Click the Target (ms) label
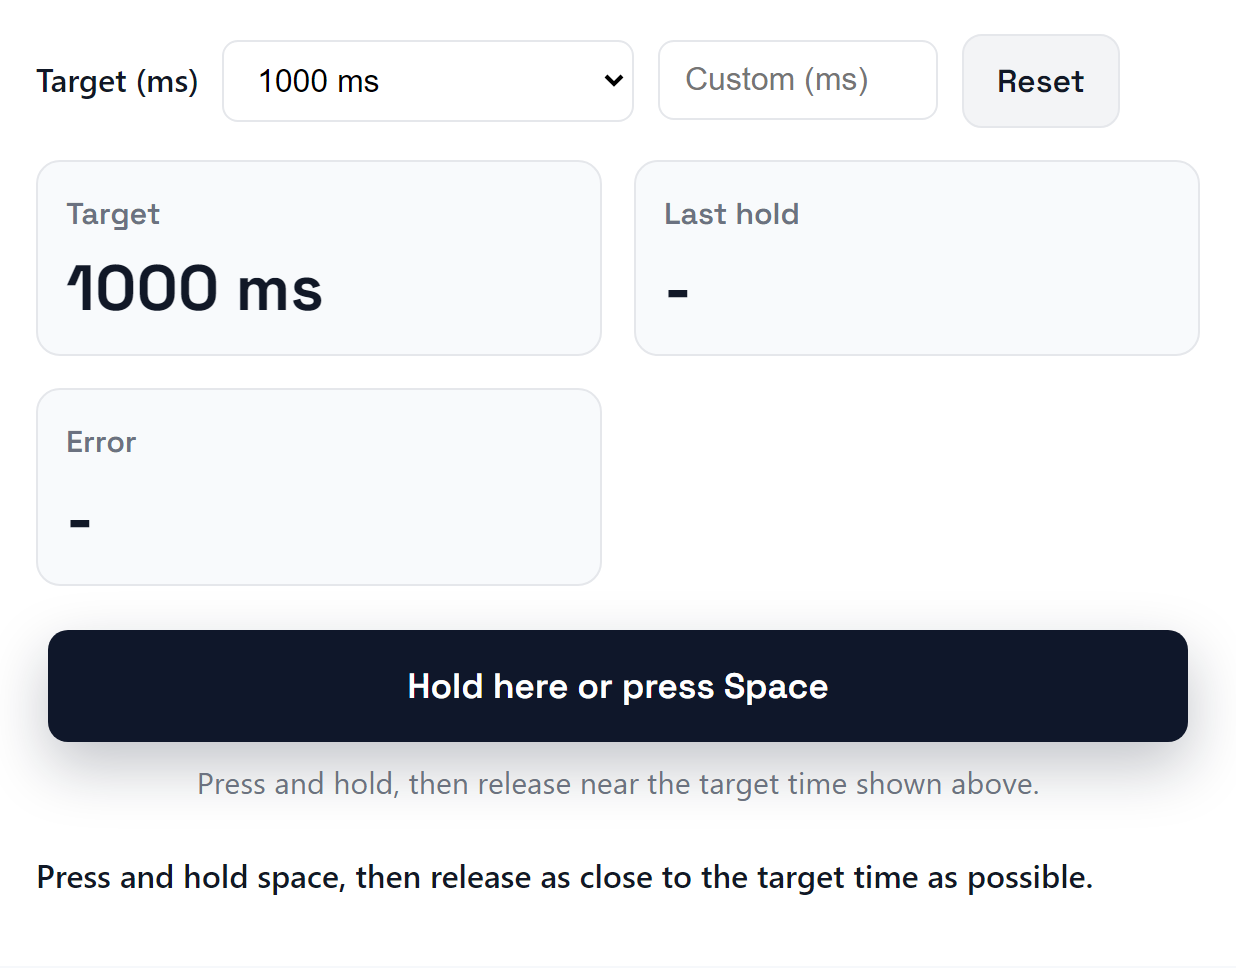The width and height of the screenshot is (1236, 968). [x=117, y=82]
